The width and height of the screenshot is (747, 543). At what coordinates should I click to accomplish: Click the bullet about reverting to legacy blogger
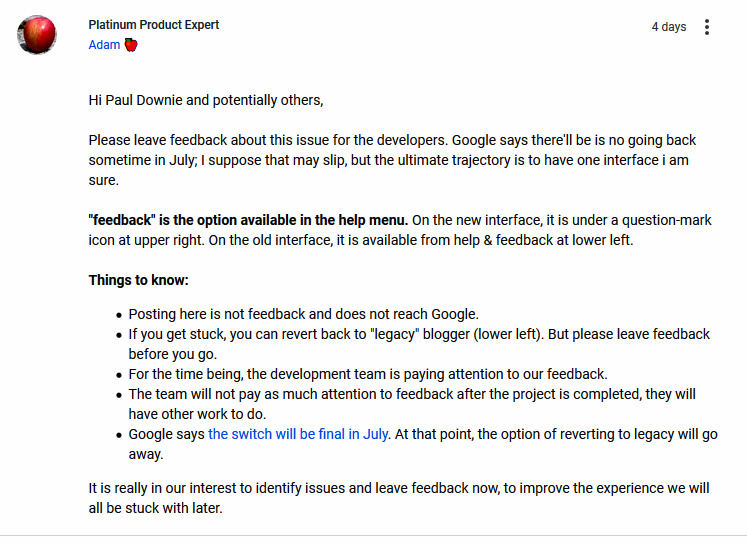click(419, 344)
